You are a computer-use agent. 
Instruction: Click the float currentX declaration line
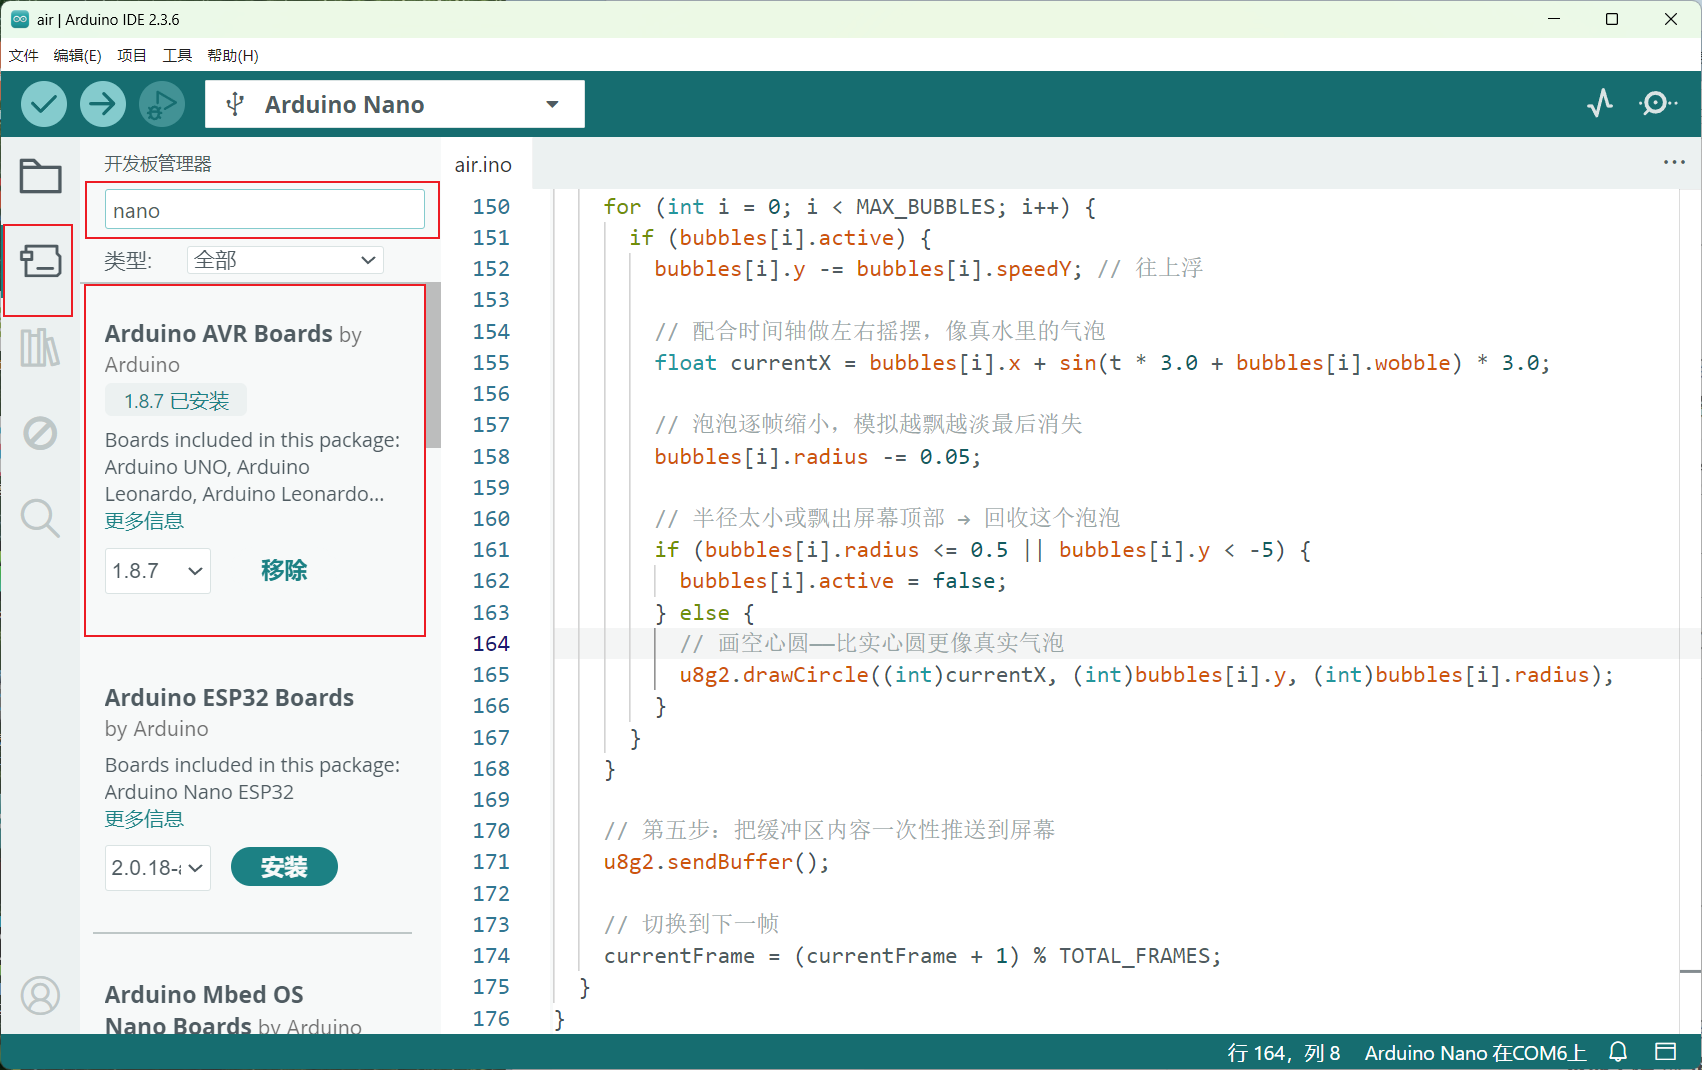tap(1102, 363)
